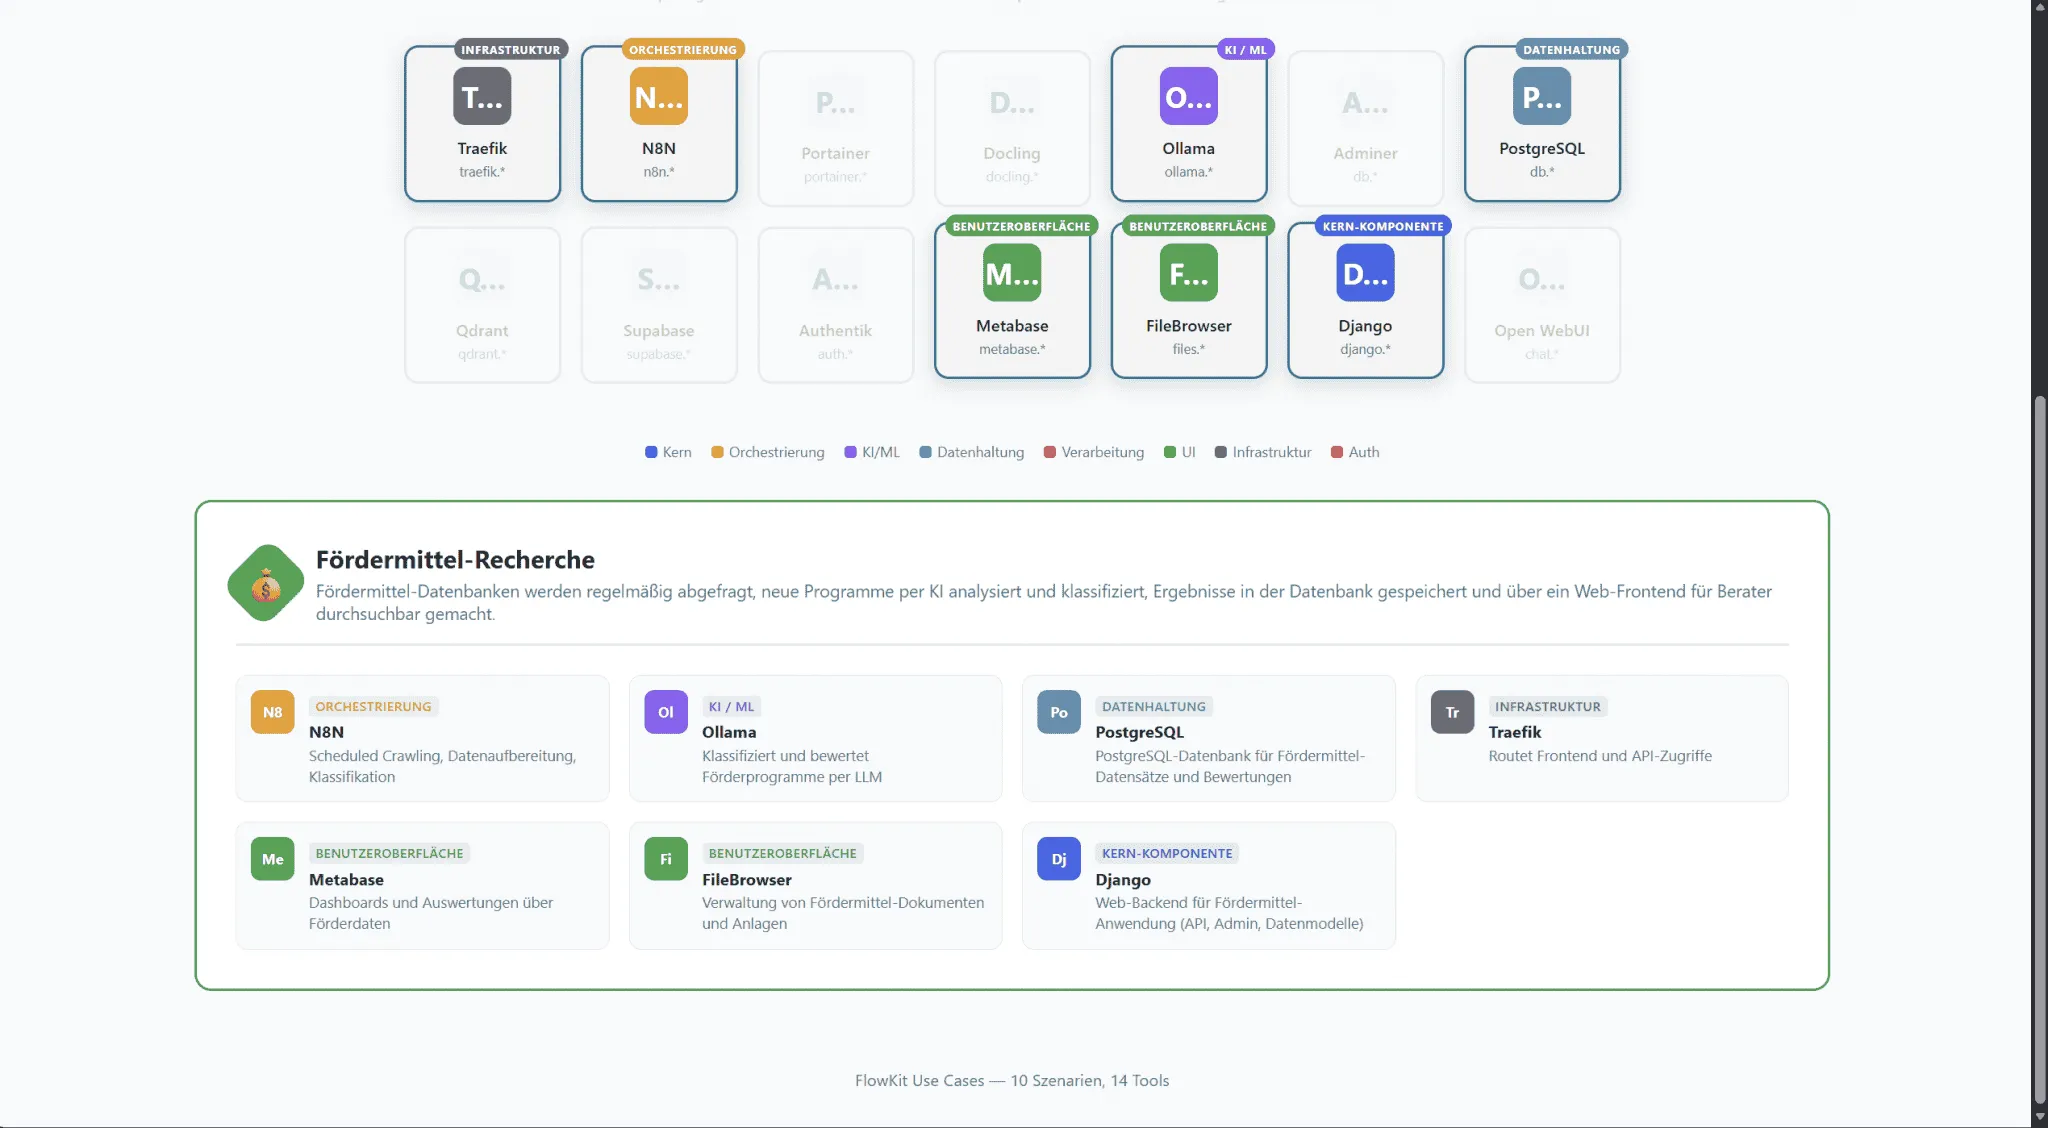
Task: Click the N8 icon in the detail list
Action: [x=272, y=712]
